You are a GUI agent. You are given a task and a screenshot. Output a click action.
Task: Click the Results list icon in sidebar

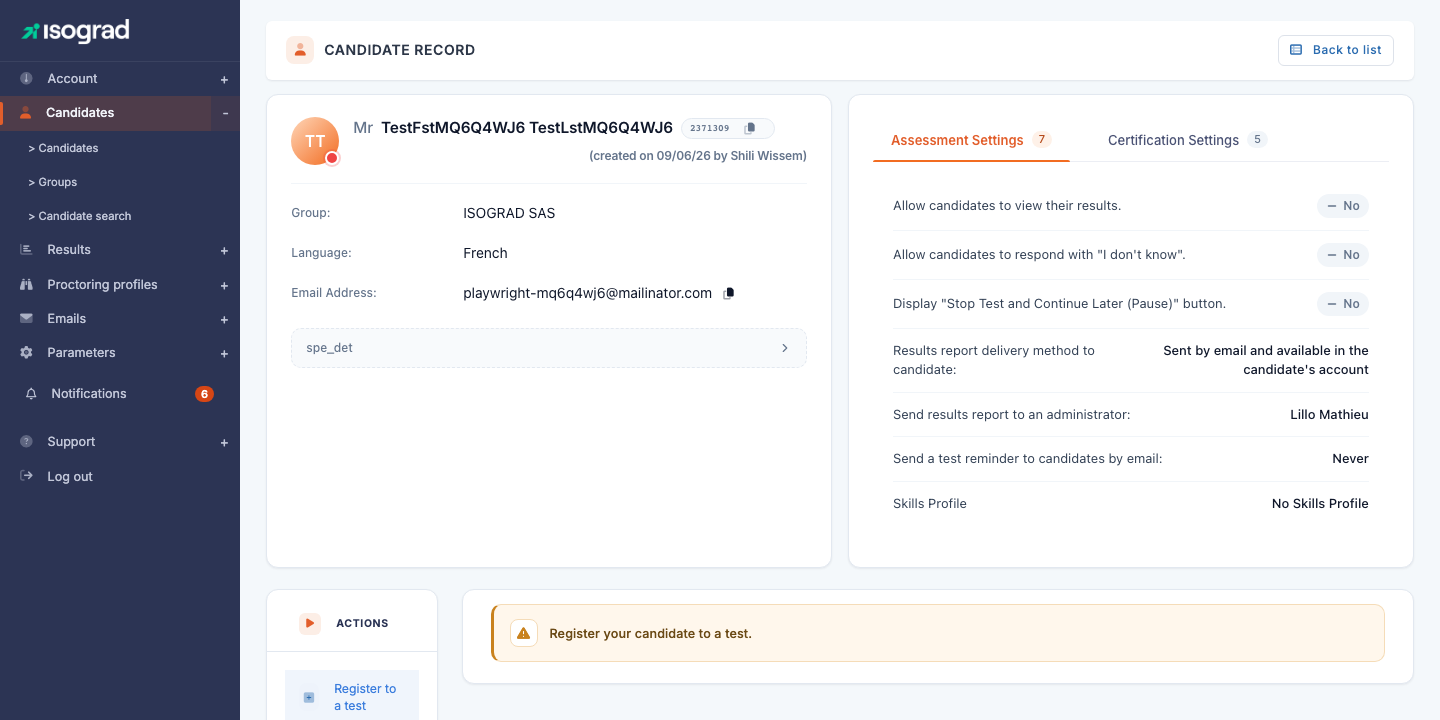pyautogui.click(x=26, y=250)
